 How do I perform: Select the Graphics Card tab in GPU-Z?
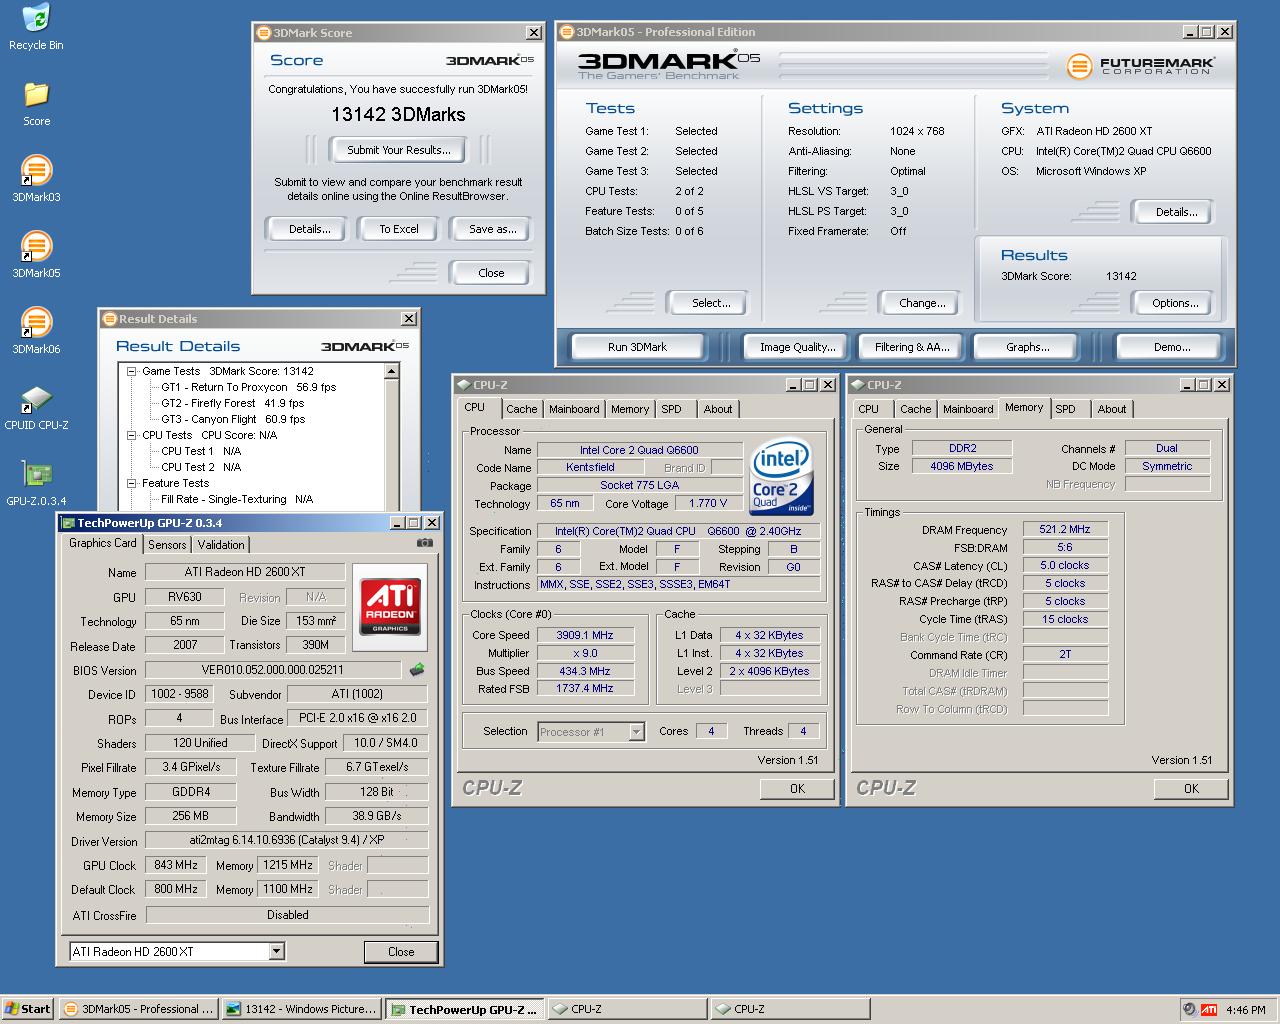coord(103,543)
